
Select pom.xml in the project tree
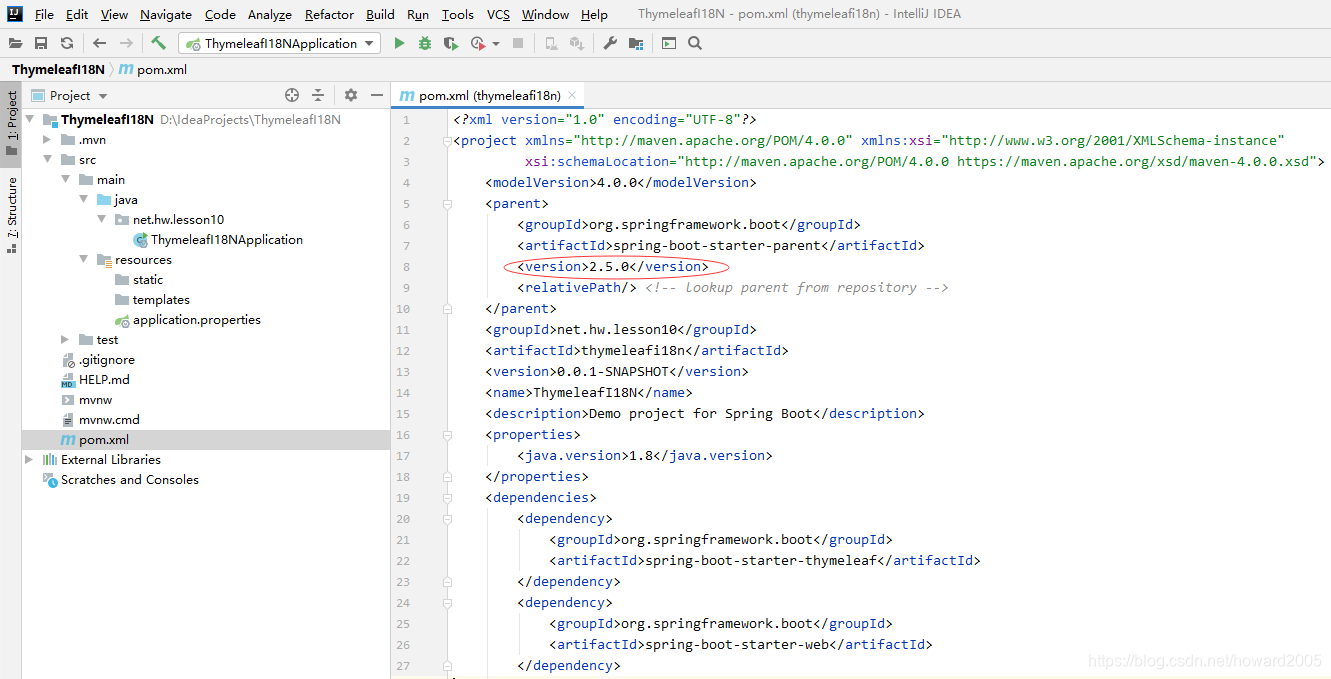click(x=104, y=440)
